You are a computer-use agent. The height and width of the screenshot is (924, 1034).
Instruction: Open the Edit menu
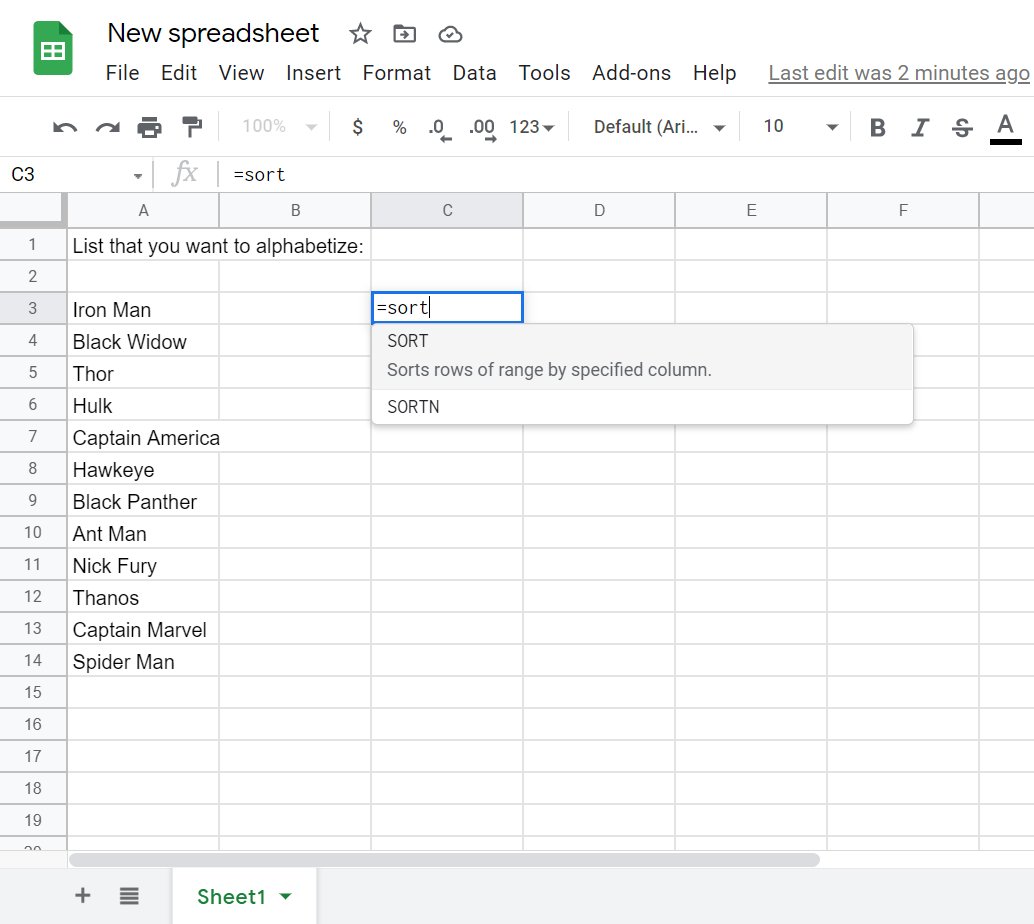click(179, 73)
